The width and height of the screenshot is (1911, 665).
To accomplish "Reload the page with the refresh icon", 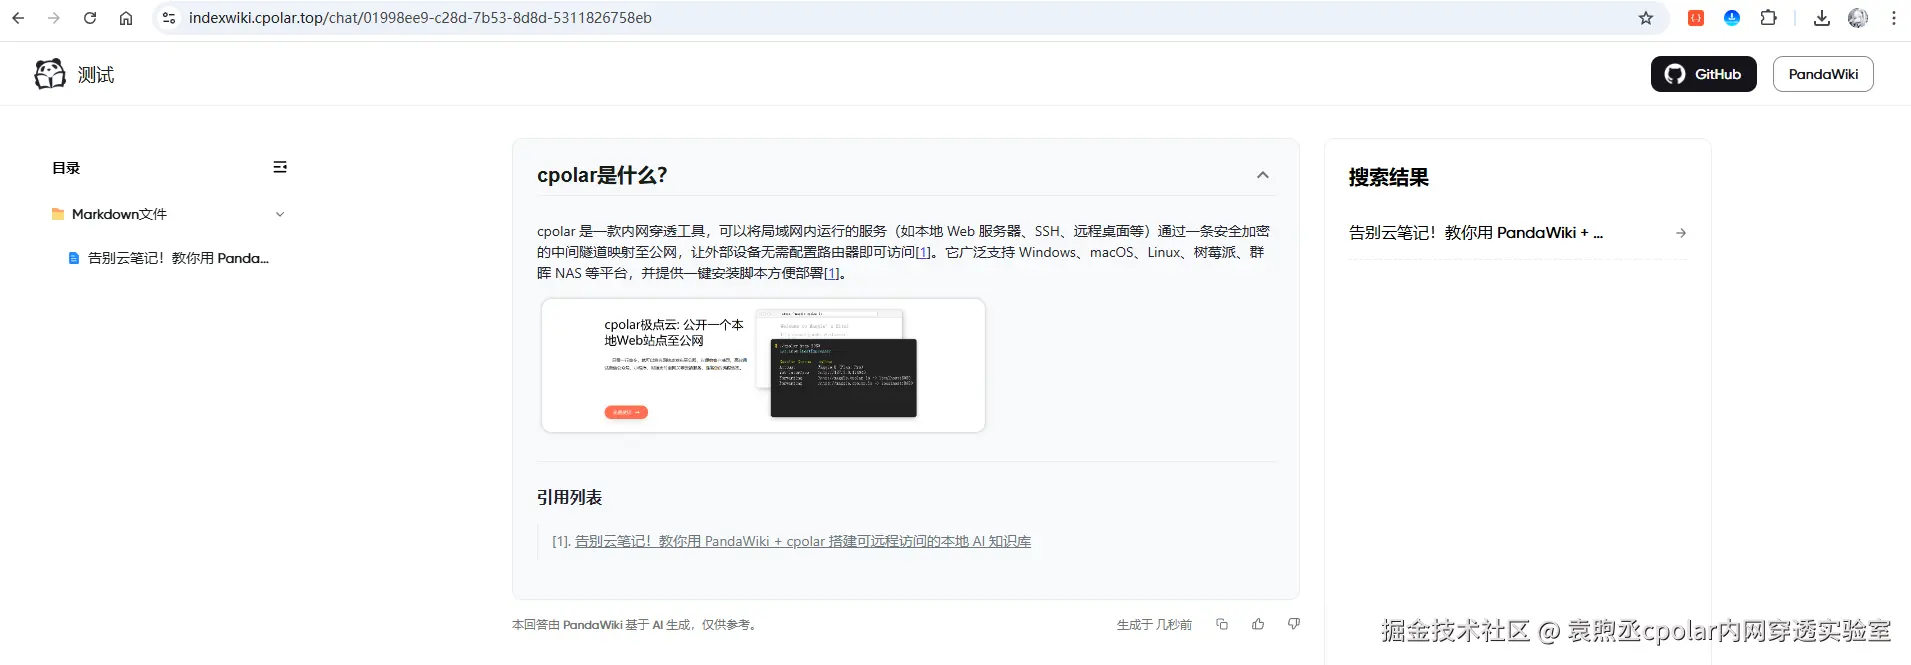I will pyautogui.click(x=90, y=18).
